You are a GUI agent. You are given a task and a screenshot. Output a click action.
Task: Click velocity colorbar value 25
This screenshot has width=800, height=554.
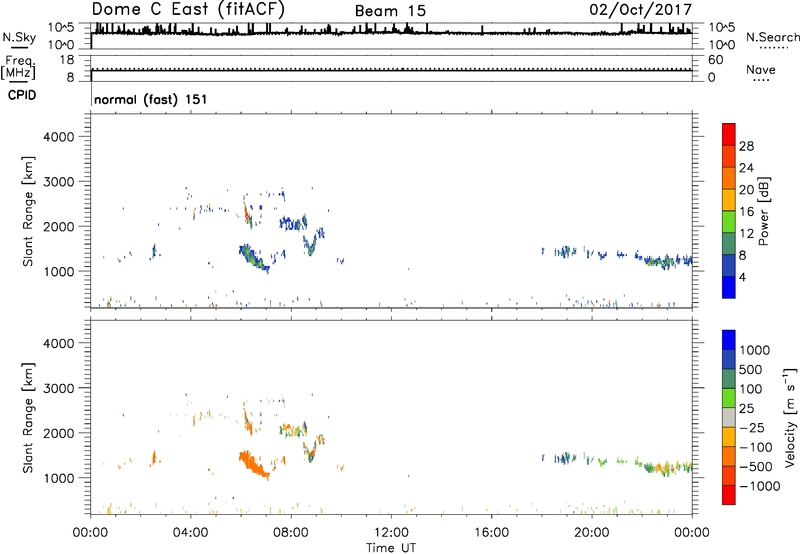(746, 409)
